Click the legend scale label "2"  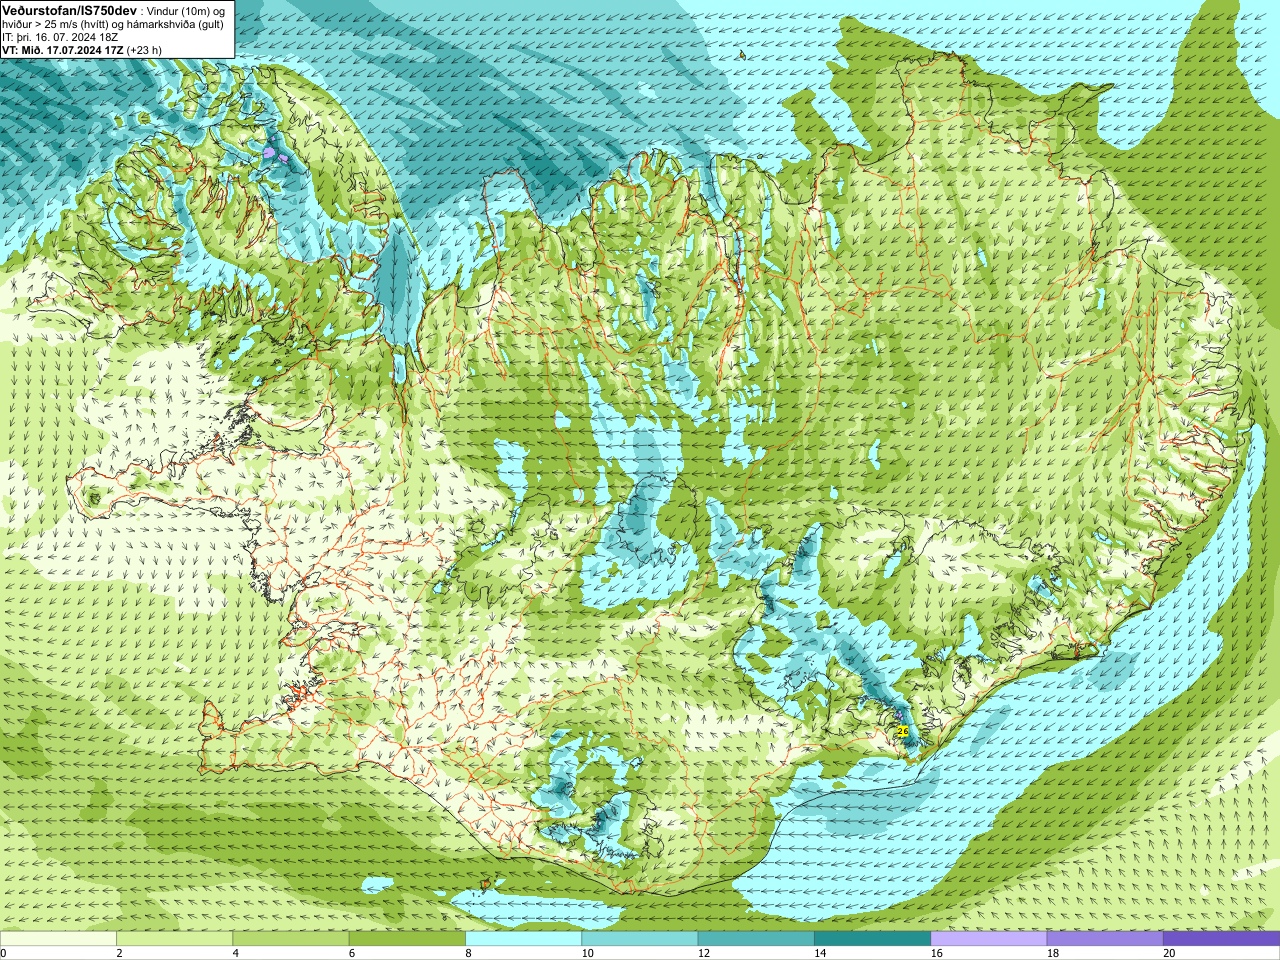(x=119, y=953)
